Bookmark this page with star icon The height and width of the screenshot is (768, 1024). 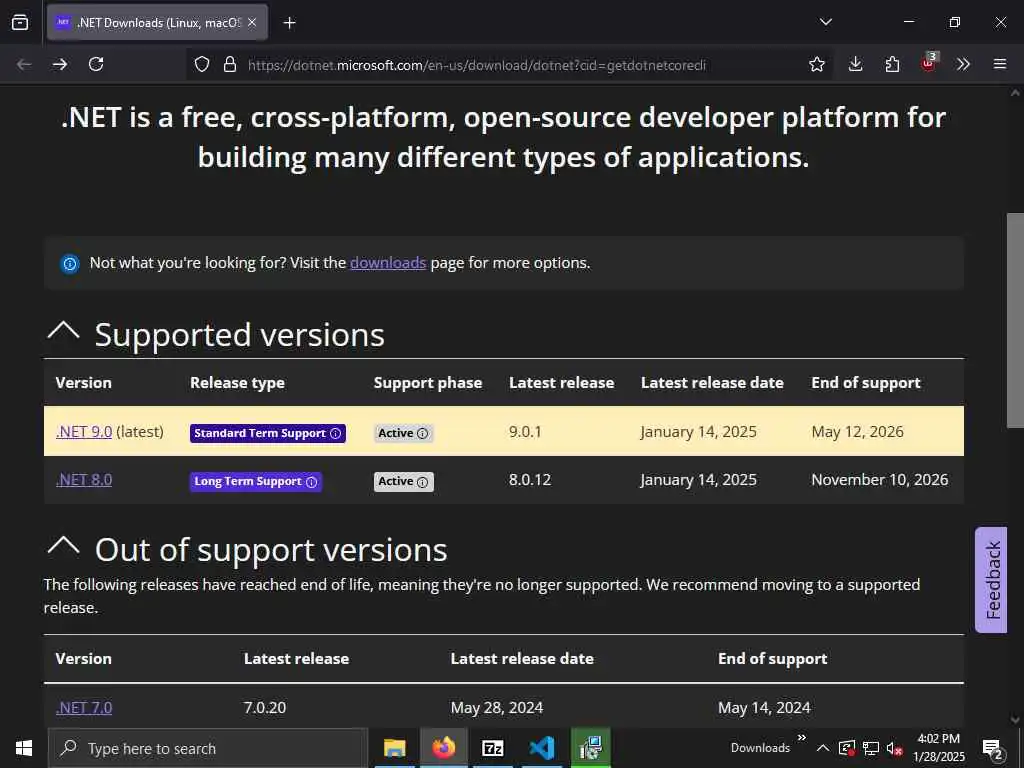(x=816, y=64)
